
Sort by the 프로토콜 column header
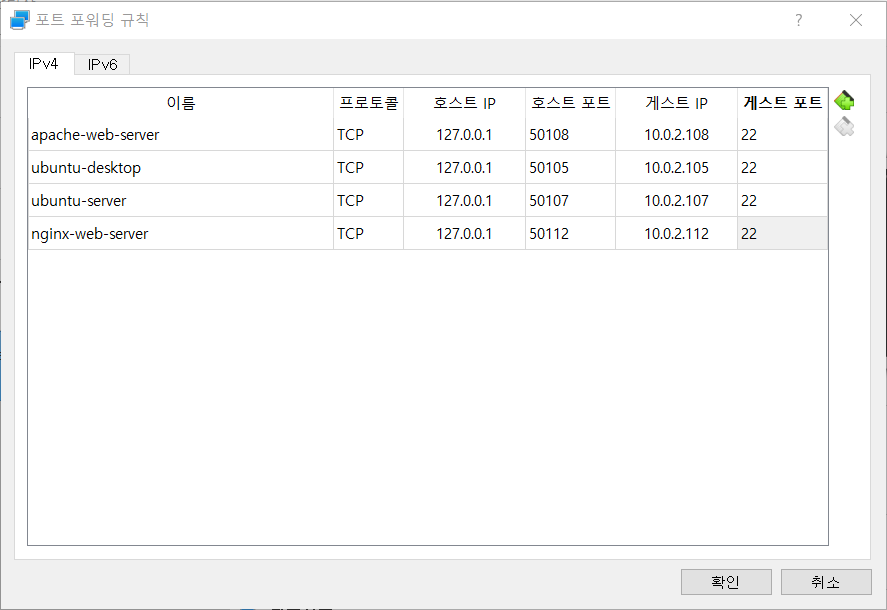(369, 103)
